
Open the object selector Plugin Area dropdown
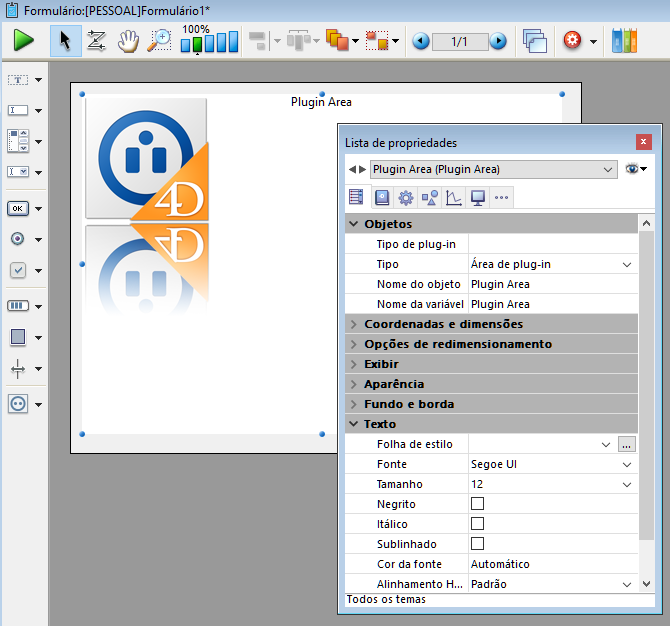[608, 170]
